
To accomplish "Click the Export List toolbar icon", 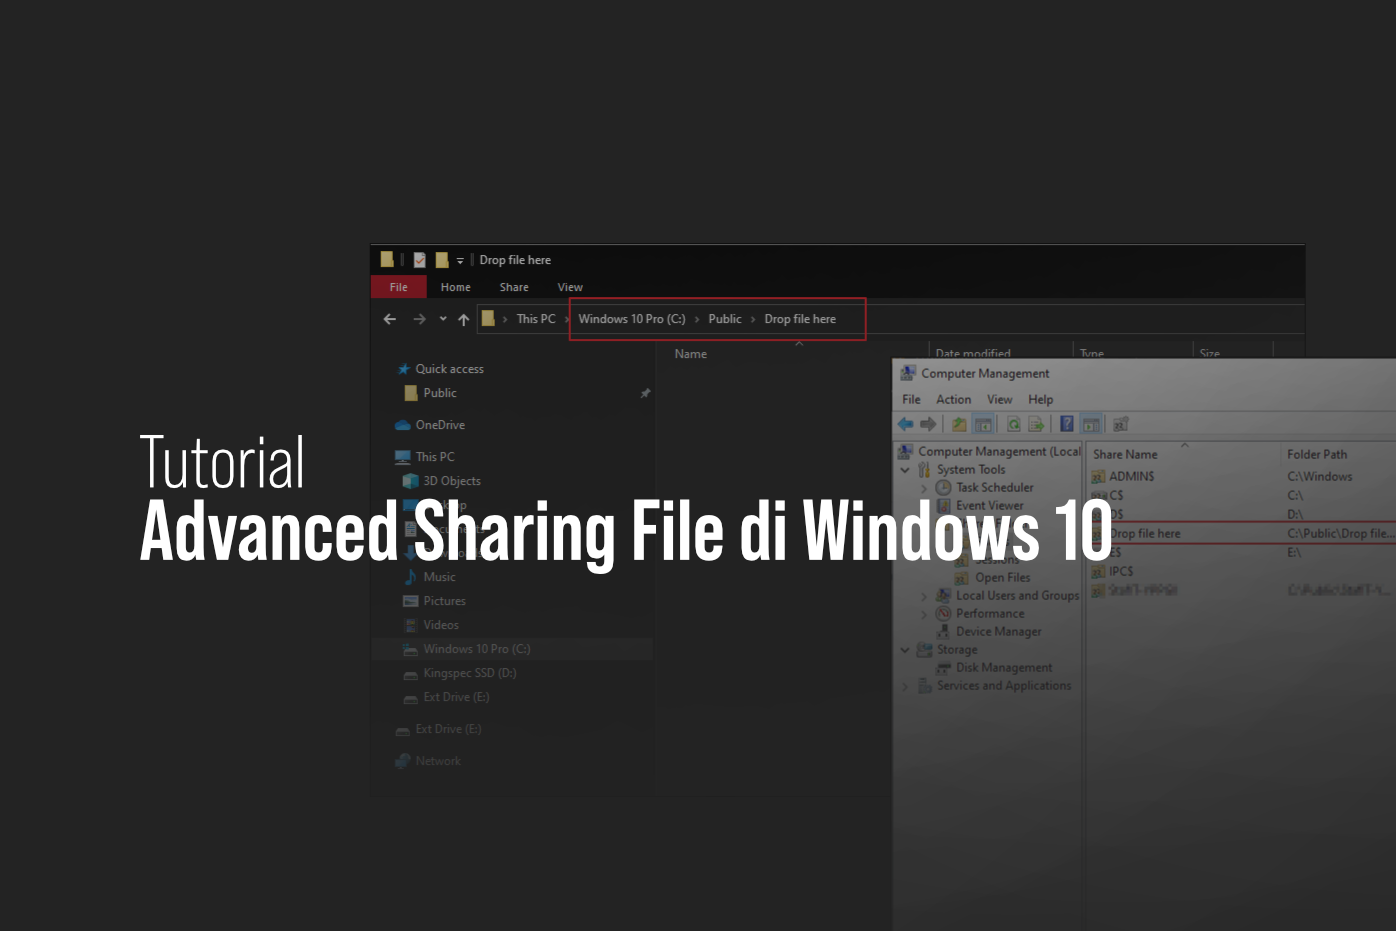I will [1037, 423].
